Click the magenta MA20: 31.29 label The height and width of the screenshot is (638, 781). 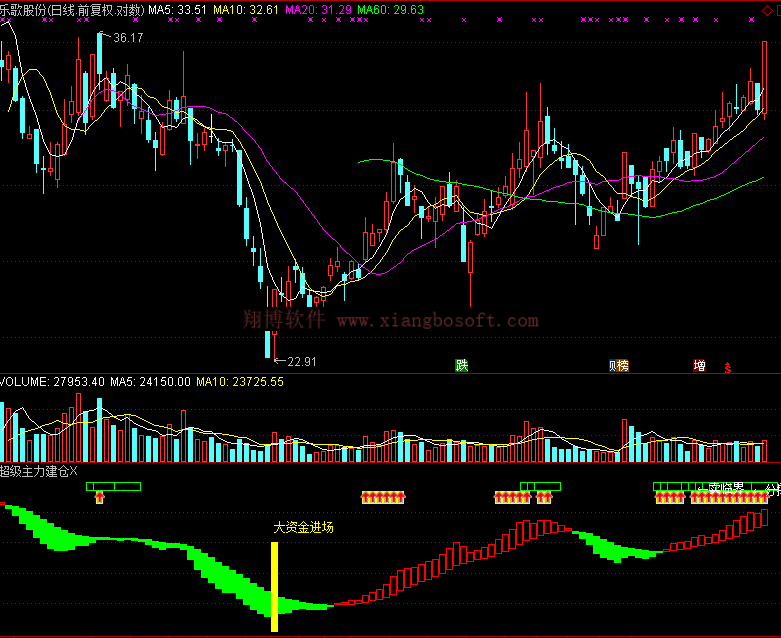tap(318, 10)
